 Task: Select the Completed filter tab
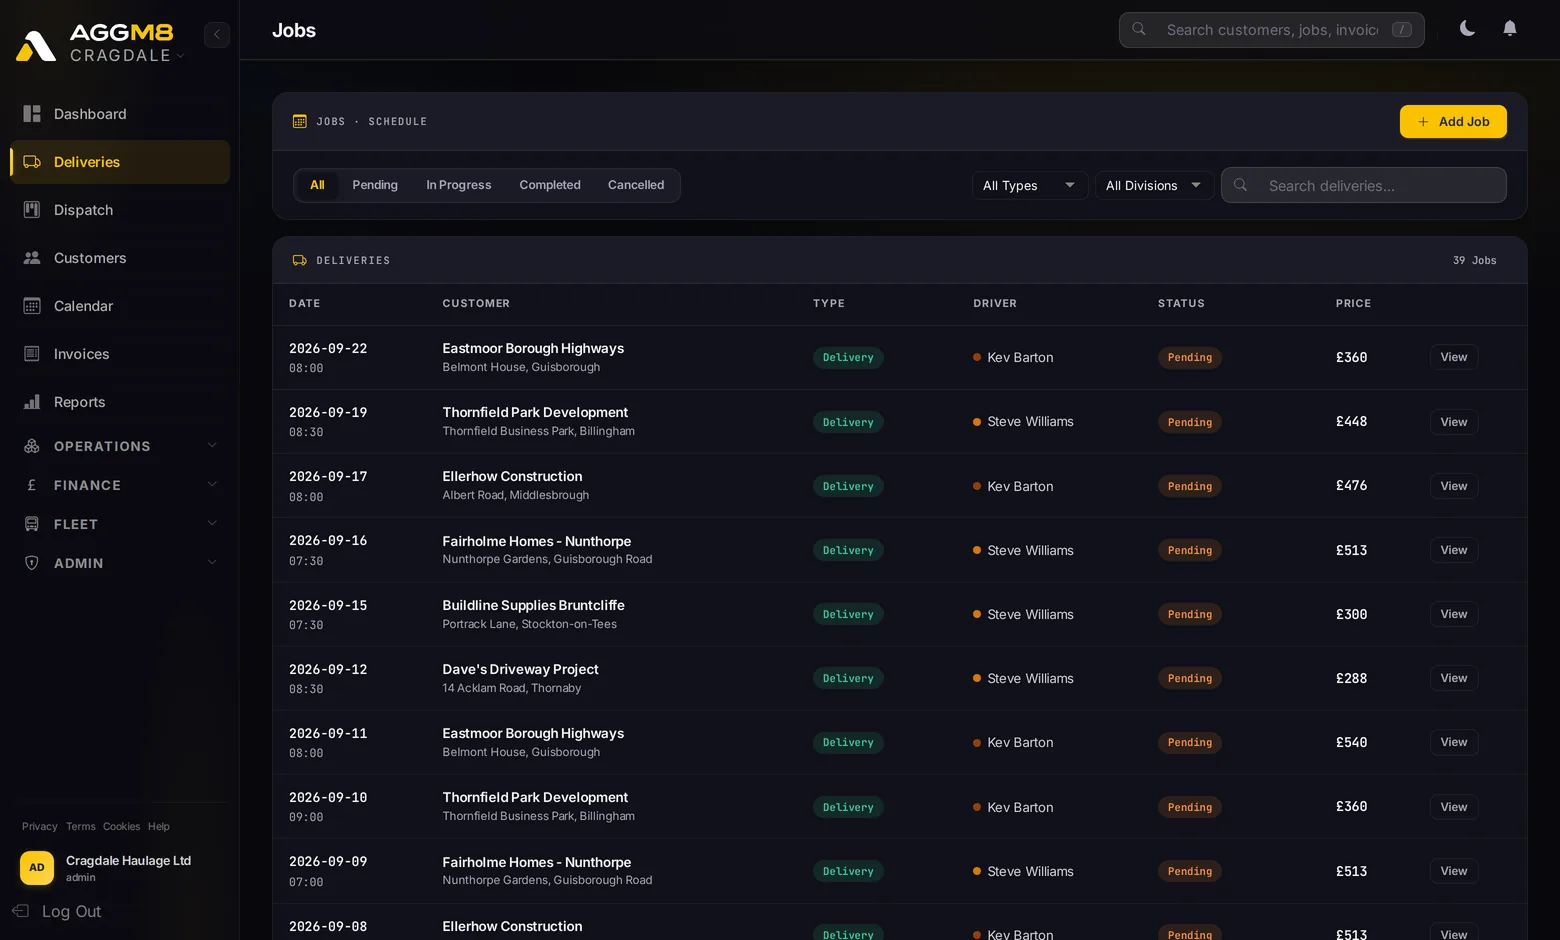(x=550, y=185)
